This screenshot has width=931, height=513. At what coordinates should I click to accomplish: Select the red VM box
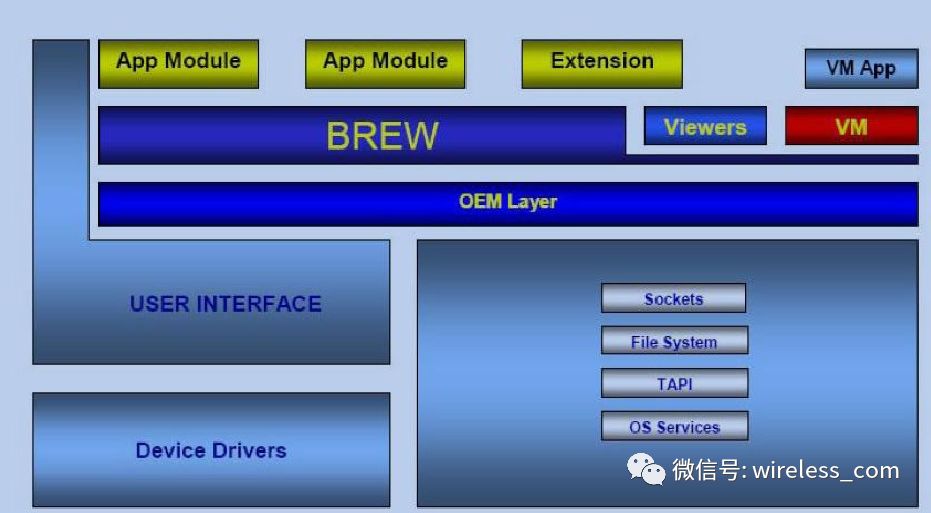pyautogui.click(x=851, y=126)
